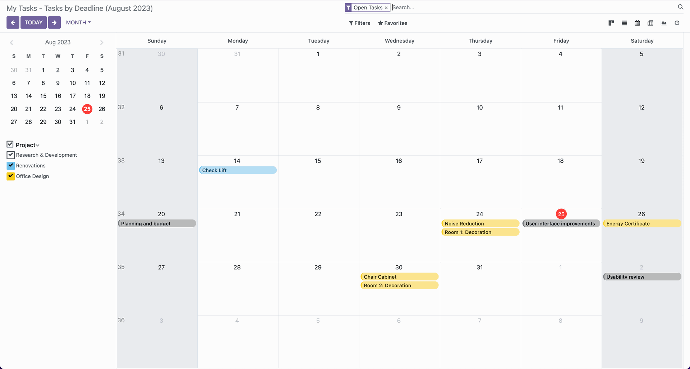Click the search magnifier icon
The width and height of the screenshot is (690, 369).
[680, 7]
